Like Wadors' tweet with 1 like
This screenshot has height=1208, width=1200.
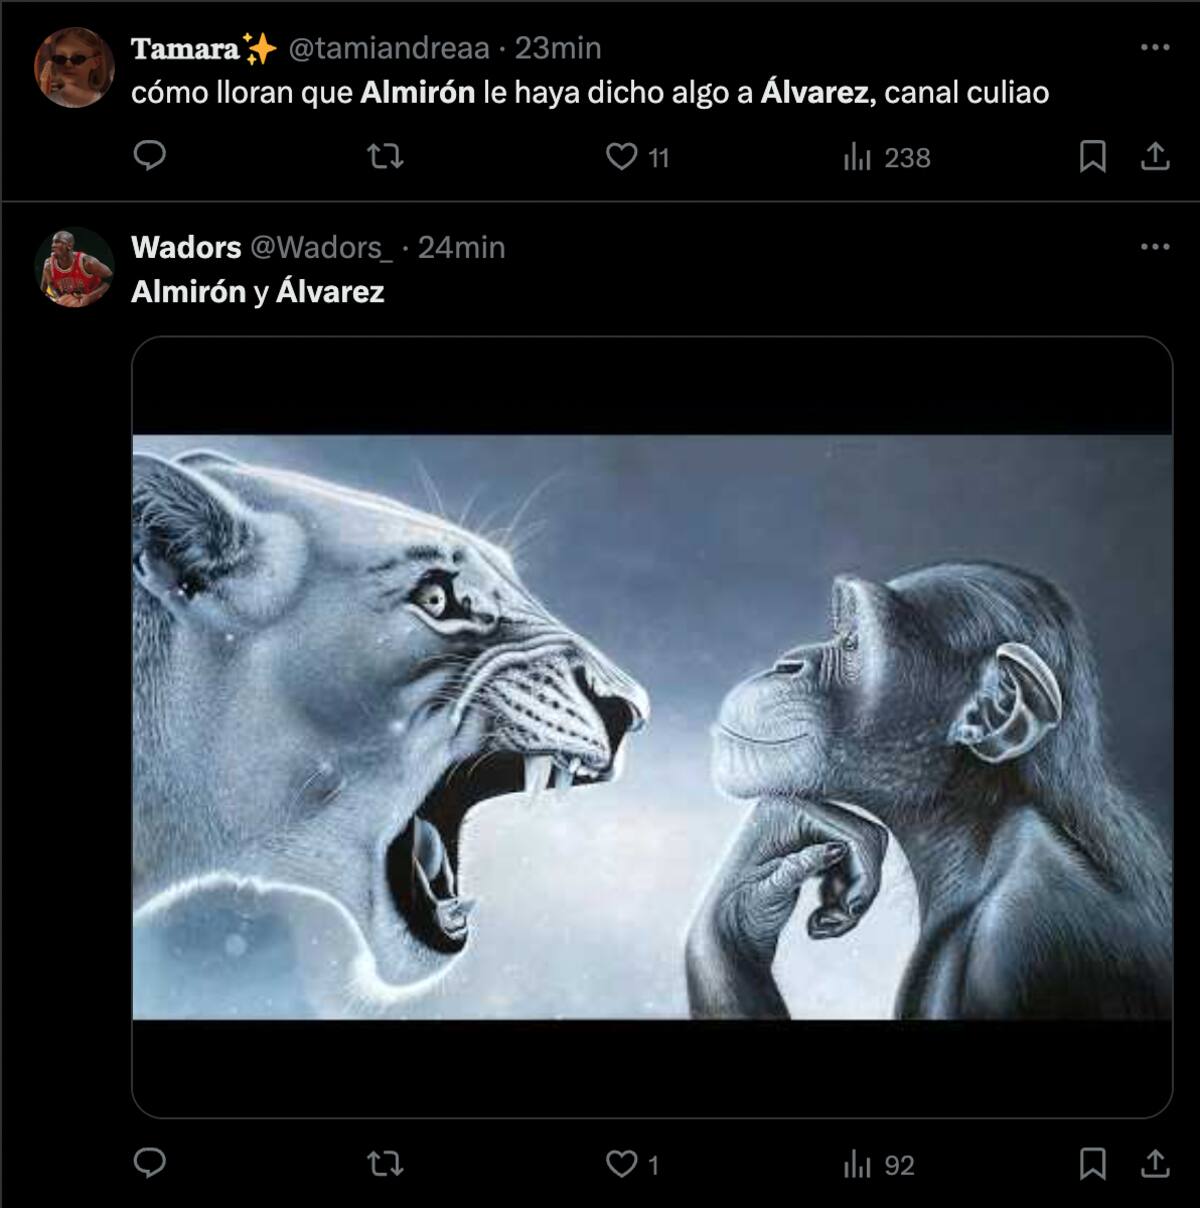(x=622, y=1163)
